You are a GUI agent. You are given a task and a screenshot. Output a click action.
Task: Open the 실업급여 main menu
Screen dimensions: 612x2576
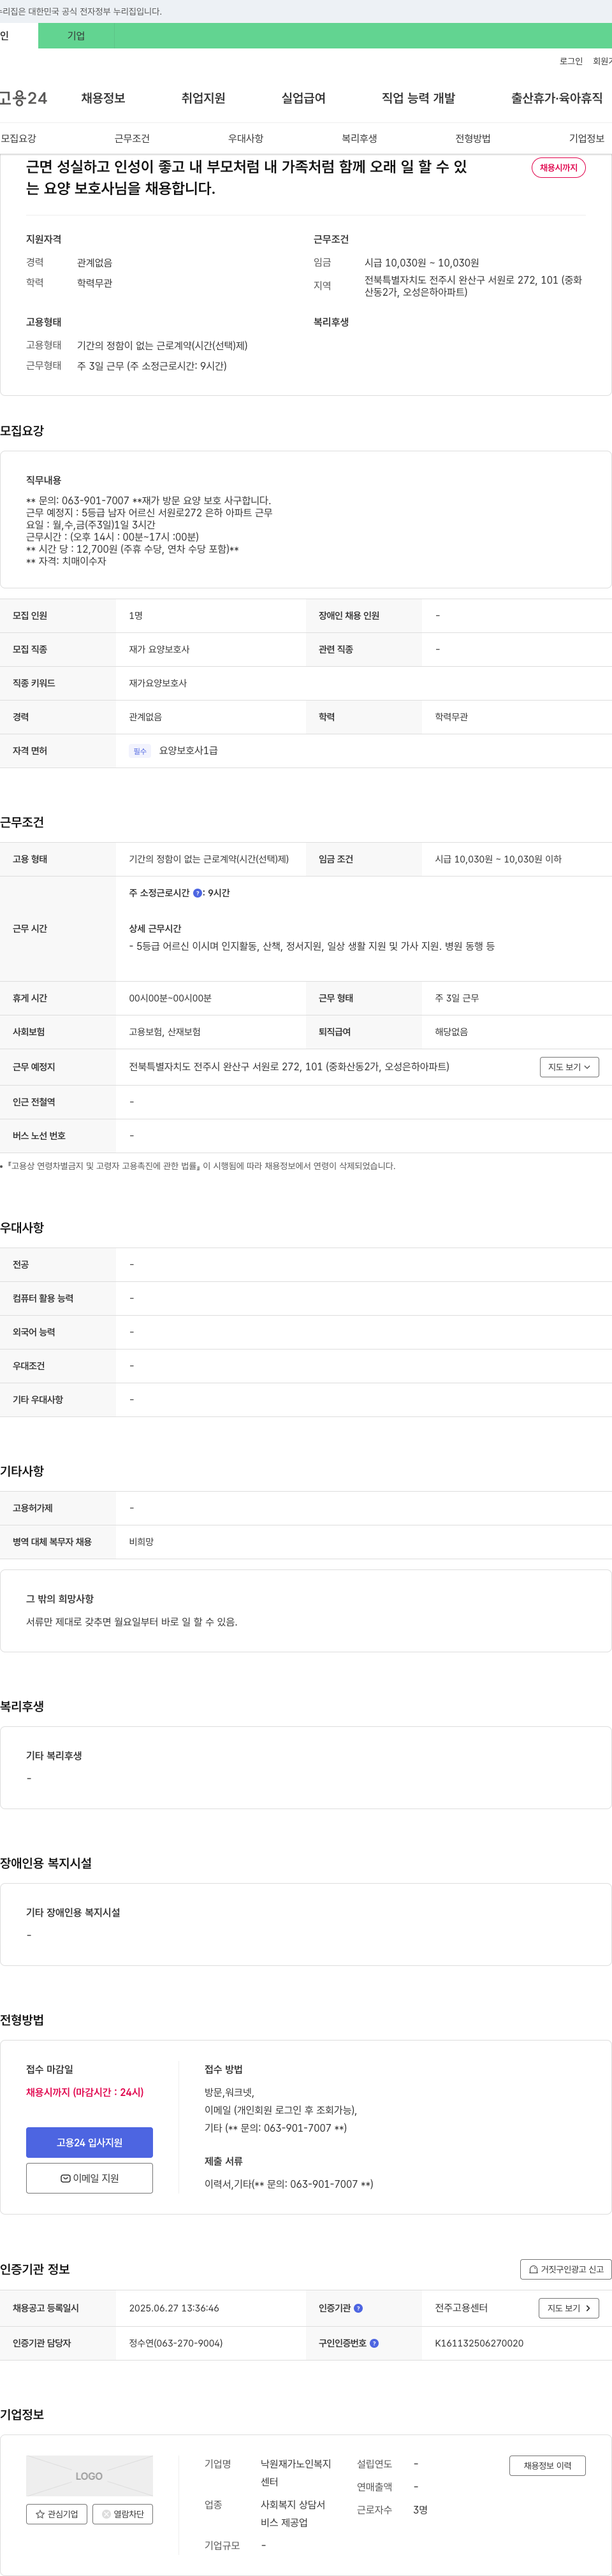coord(303,98)
